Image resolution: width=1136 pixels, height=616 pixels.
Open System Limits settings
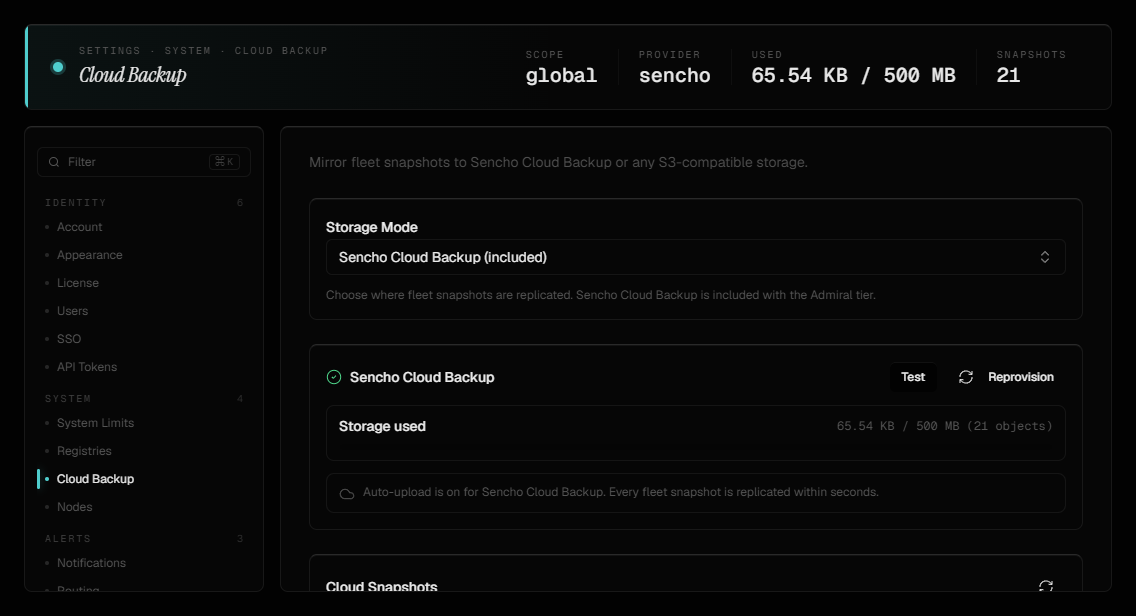coord(96,423)
